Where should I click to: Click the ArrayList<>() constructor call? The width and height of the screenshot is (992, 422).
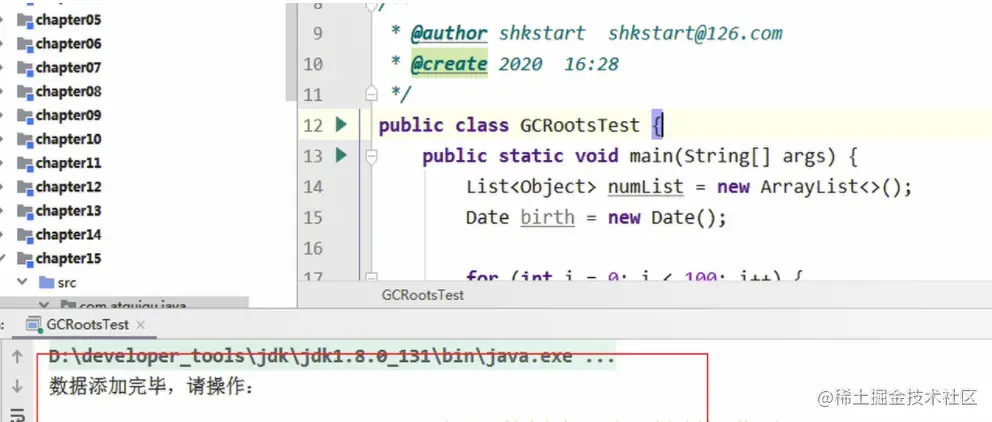(x=830, y=187)
